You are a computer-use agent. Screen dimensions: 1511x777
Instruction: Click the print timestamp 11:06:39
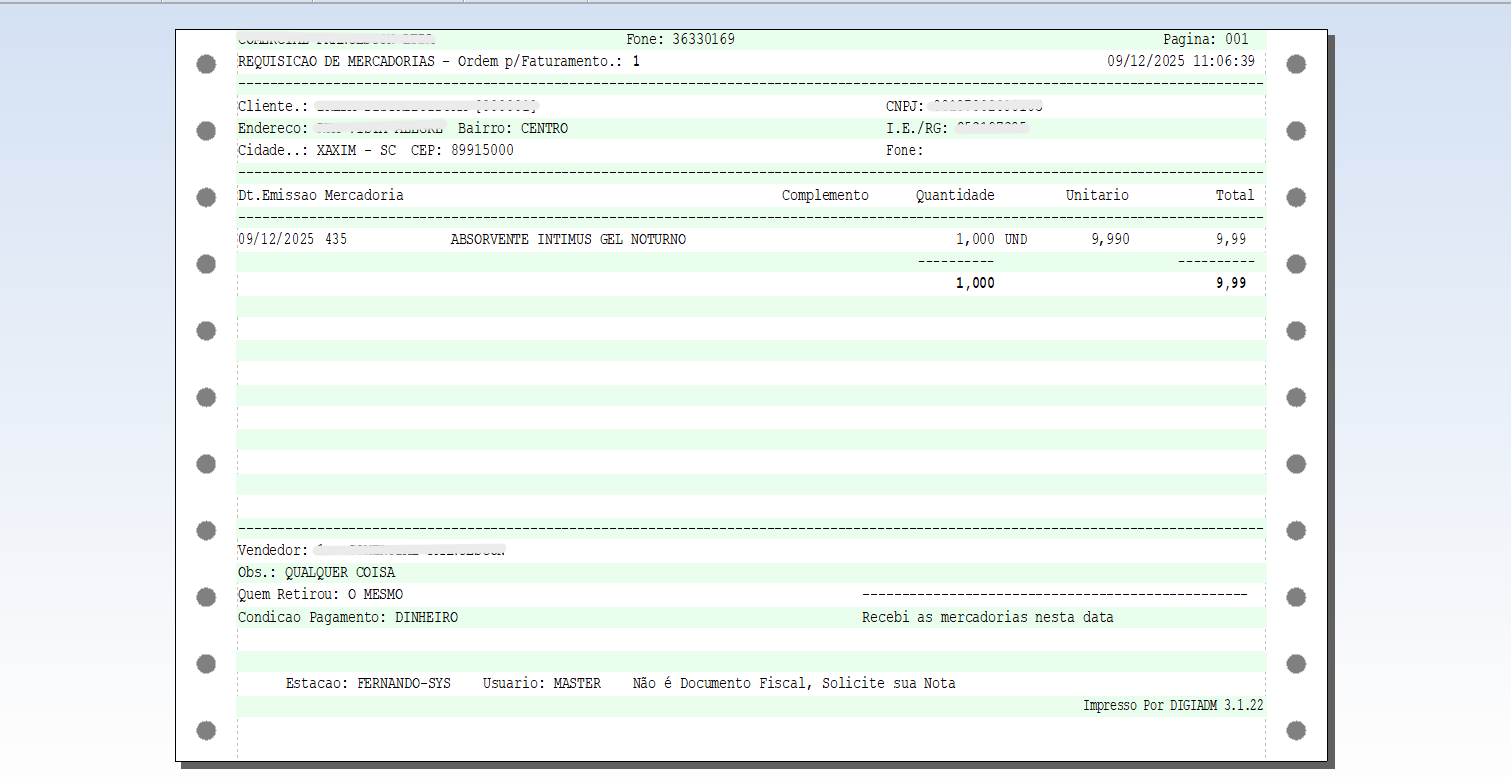(1223, 61)
